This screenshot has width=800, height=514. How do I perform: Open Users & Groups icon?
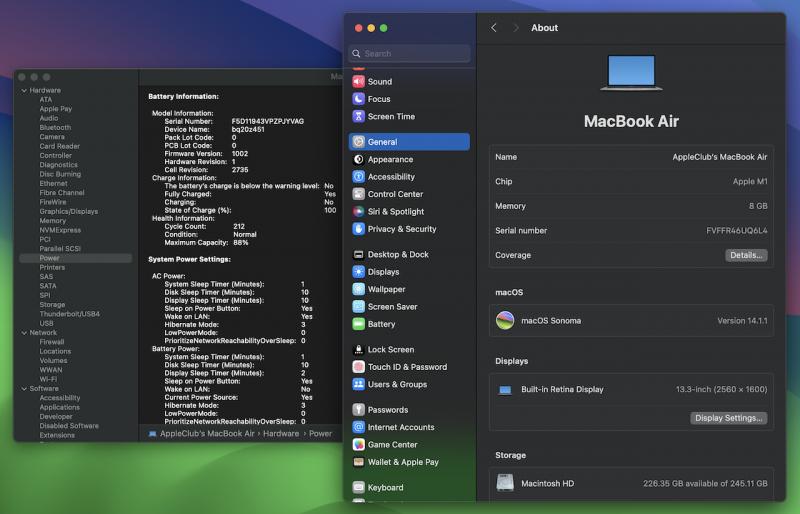tap(359, 384)
